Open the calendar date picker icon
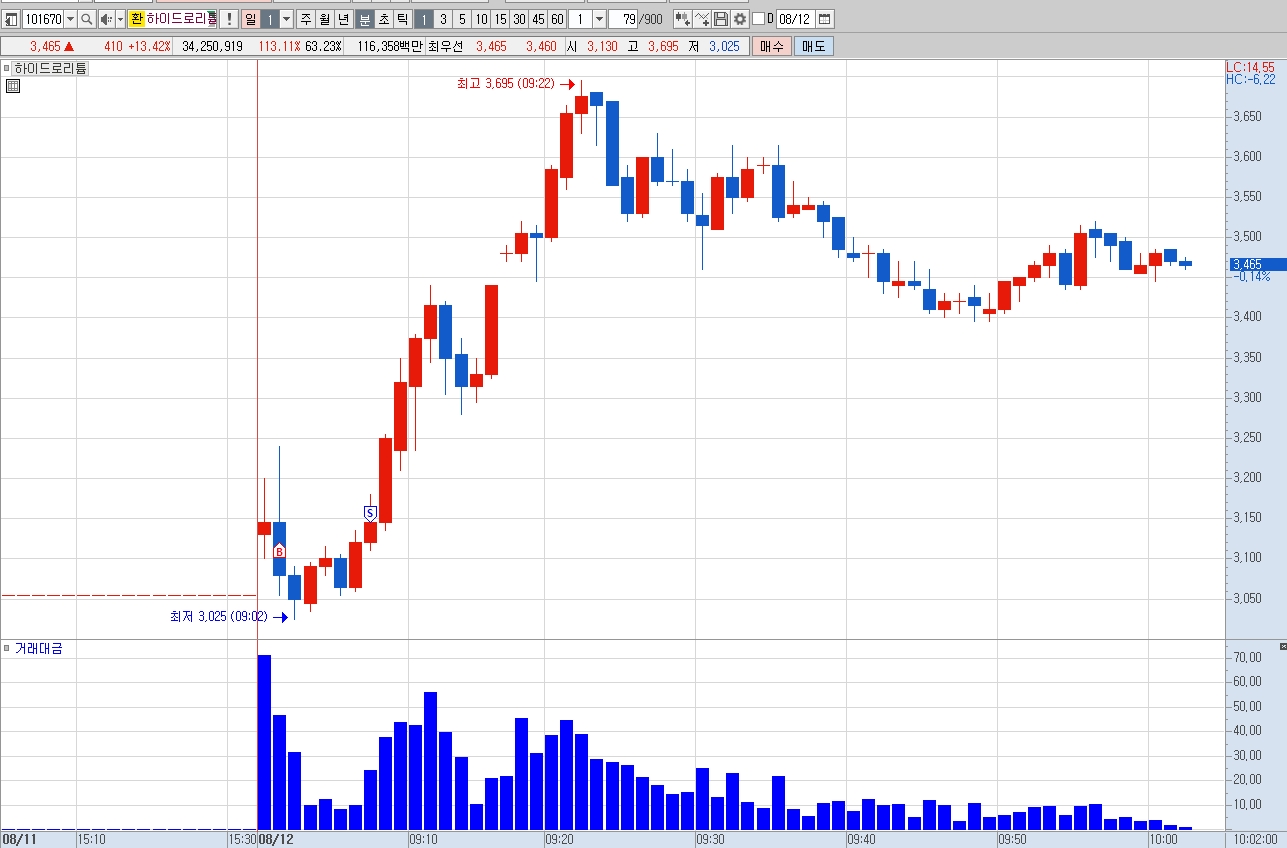 (824, 19)
